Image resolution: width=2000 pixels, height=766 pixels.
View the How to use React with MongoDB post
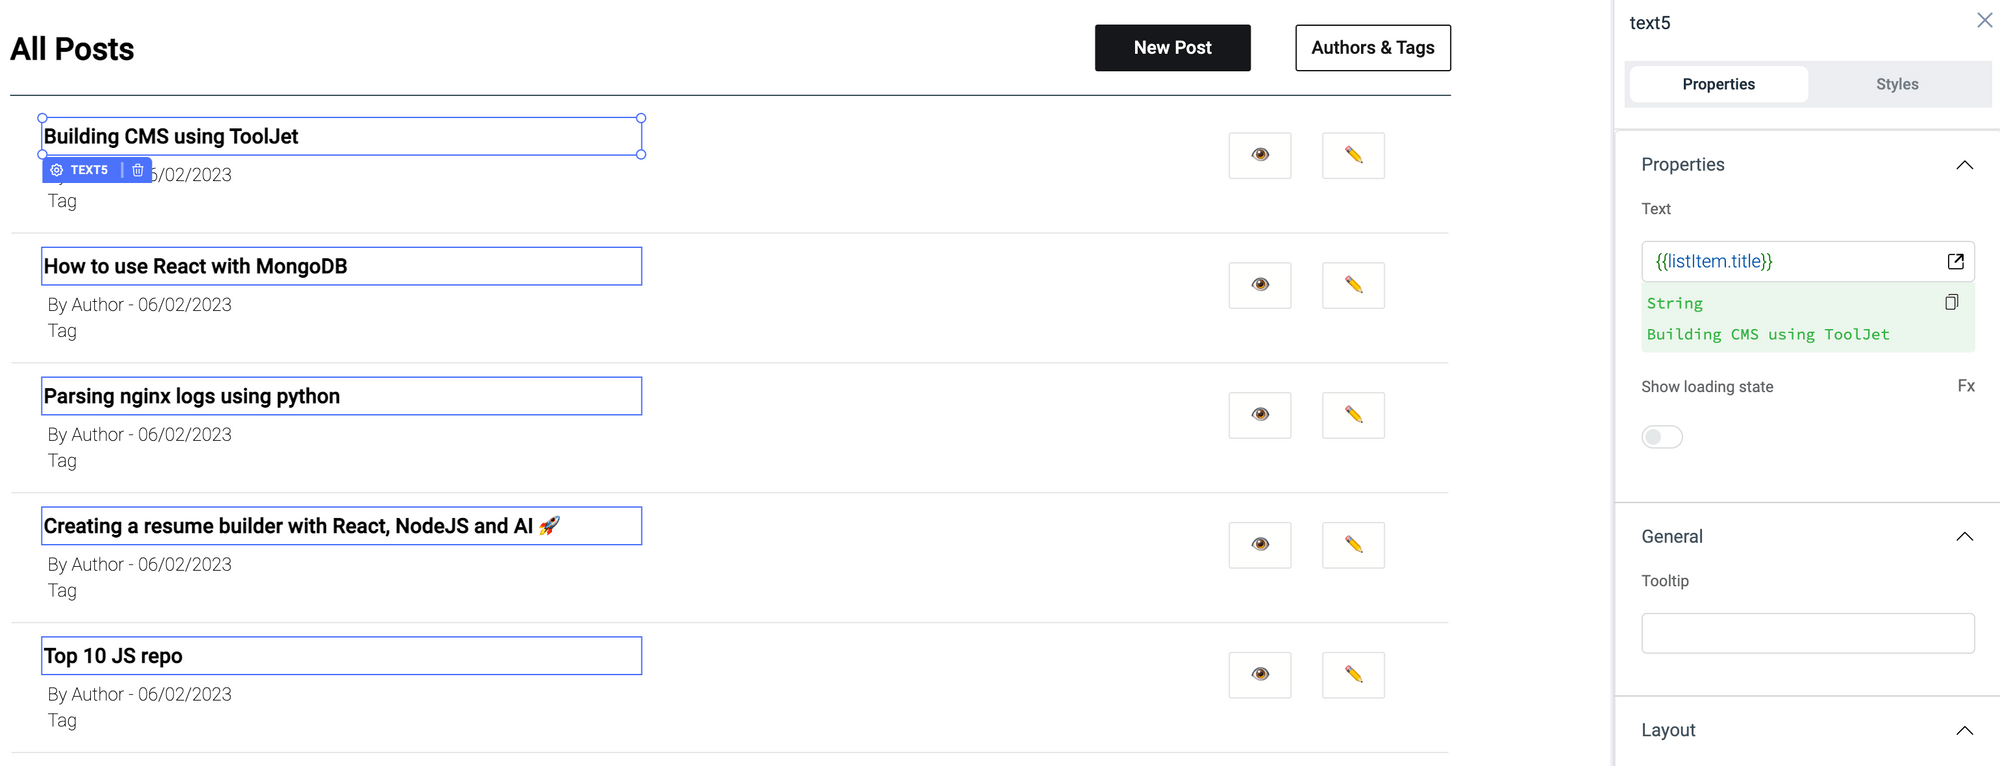pos(1259,285)
